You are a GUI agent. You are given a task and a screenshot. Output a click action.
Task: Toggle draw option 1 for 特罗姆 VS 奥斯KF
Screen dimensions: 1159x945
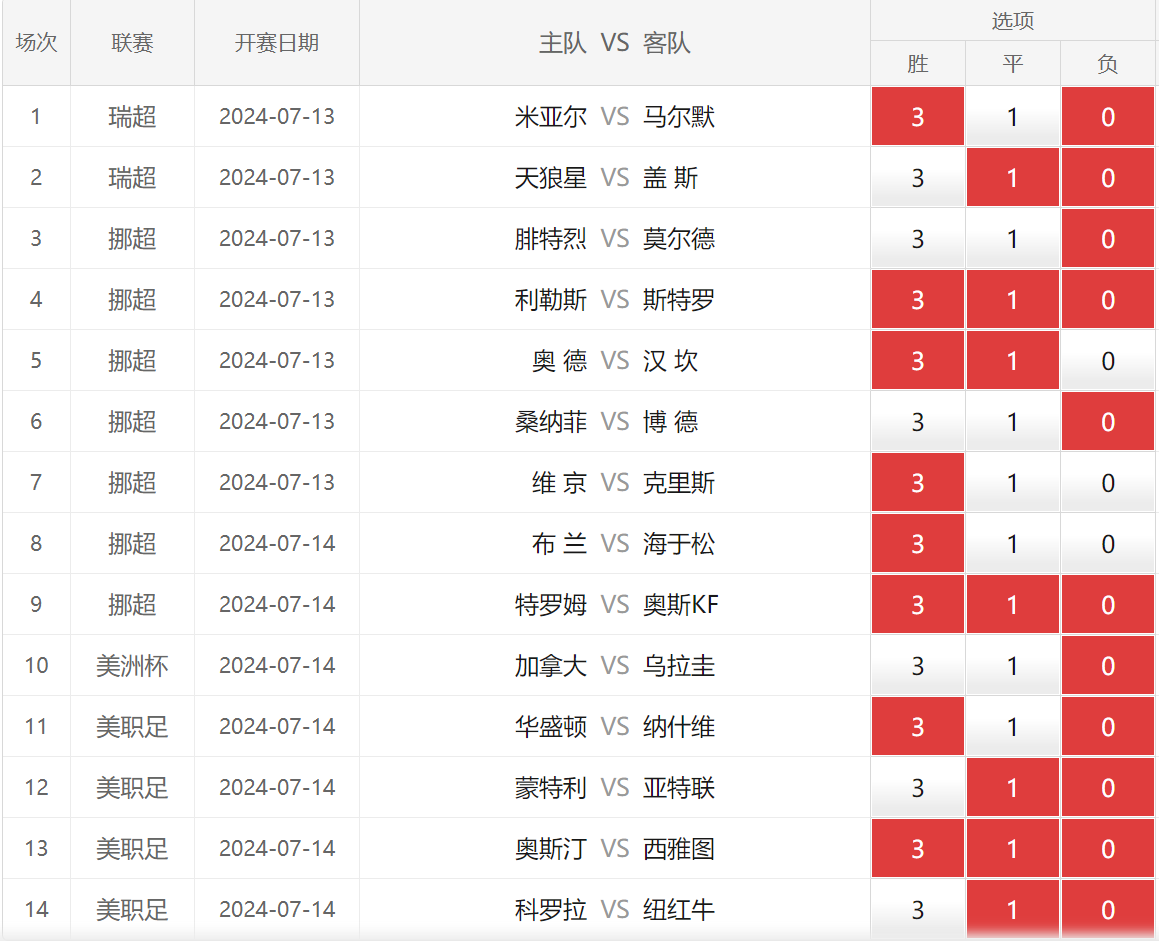point(1013,604)
